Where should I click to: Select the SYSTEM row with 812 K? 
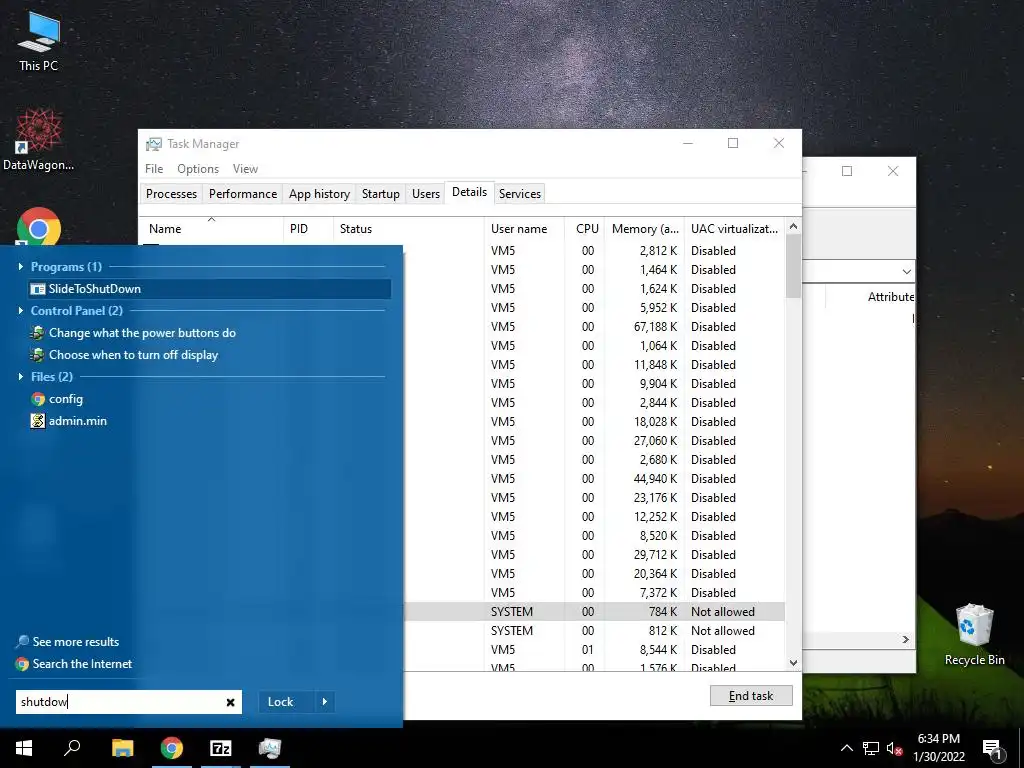point(594,631)
